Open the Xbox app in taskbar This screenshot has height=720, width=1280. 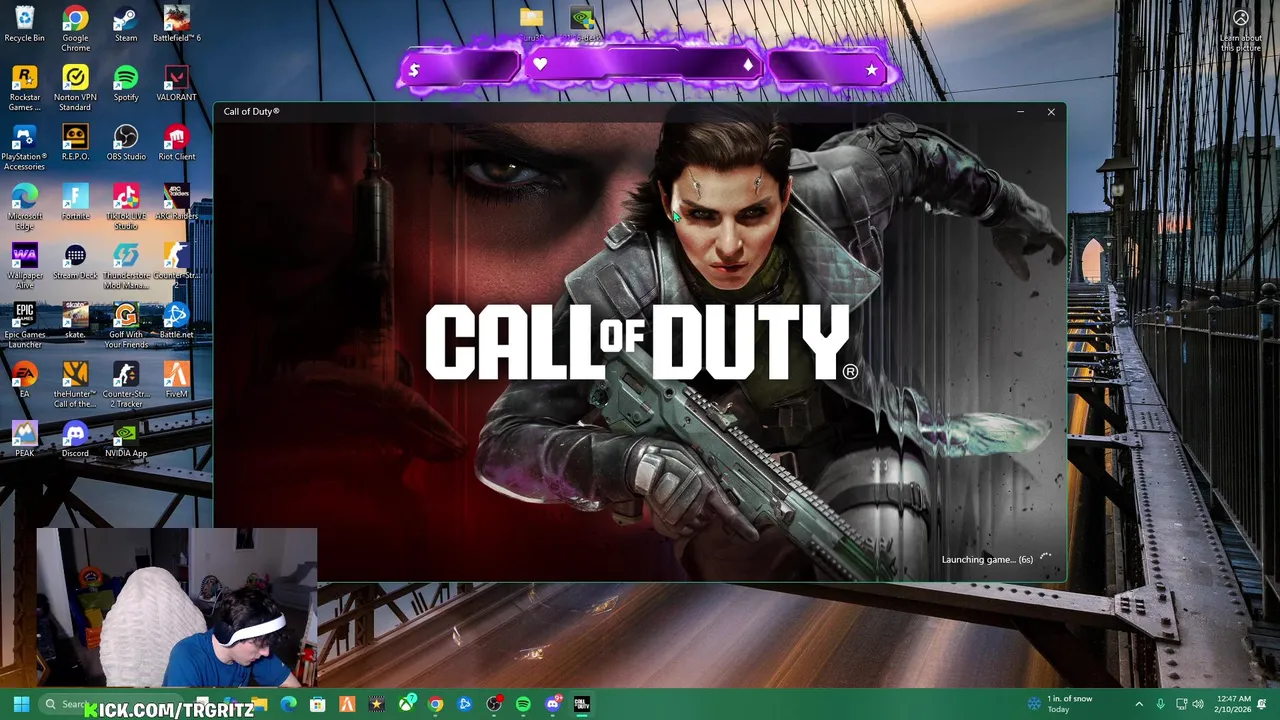pos(406,704)
